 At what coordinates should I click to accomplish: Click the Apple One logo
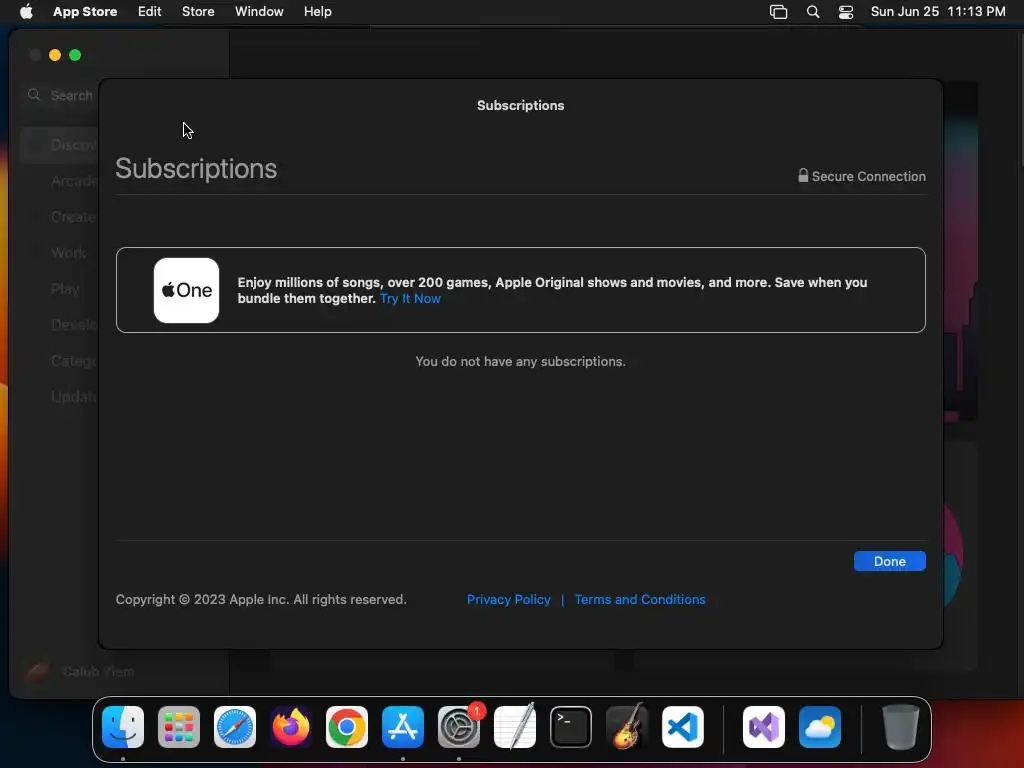point(186,290)
